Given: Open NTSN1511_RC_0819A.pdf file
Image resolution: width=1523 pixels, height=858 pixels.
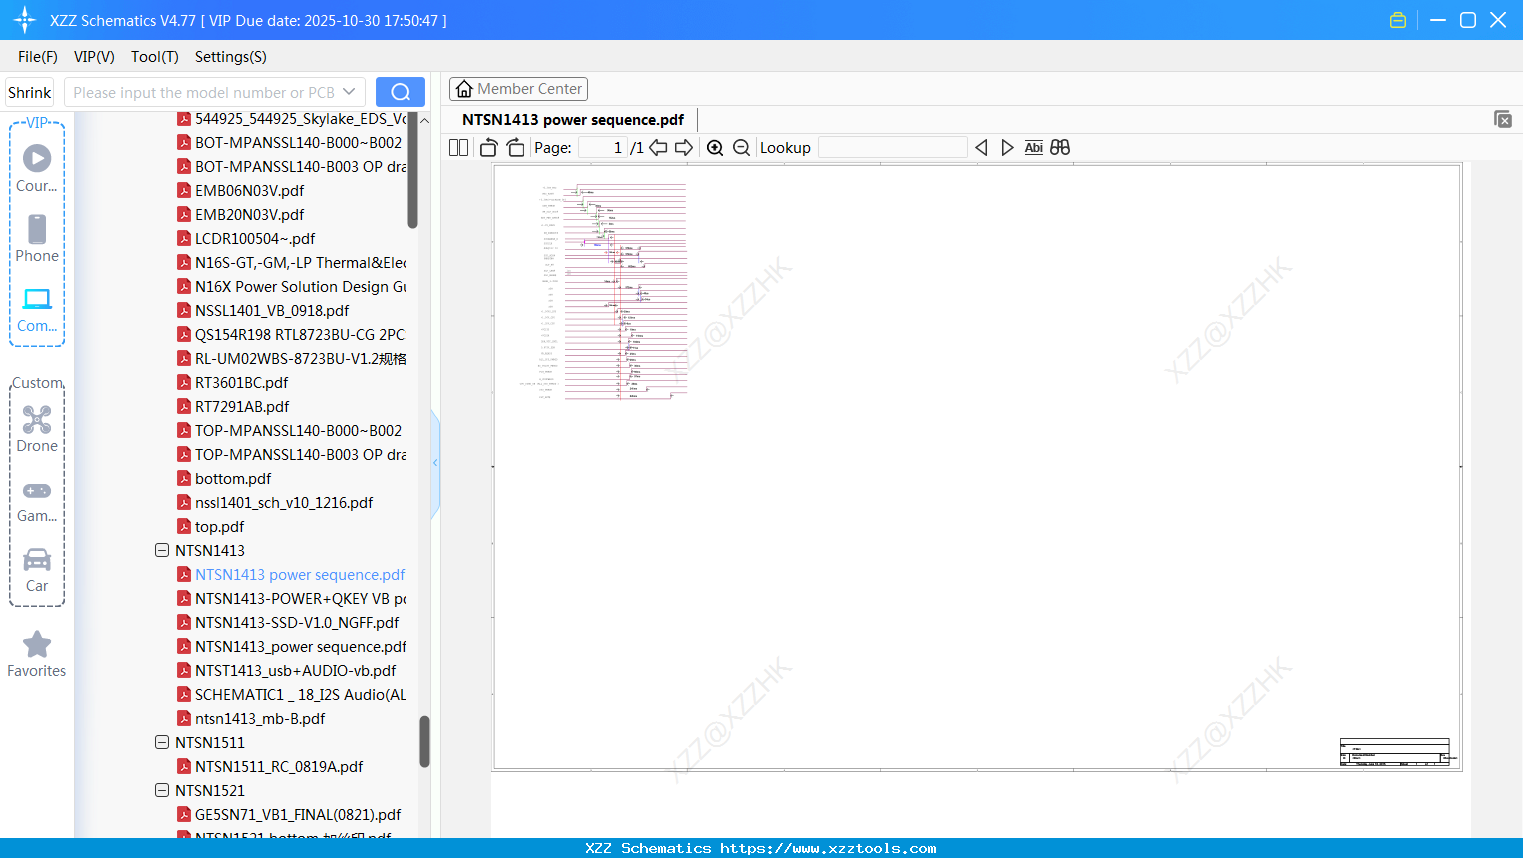Looking at the screenshot, I should tap(279, 766).
